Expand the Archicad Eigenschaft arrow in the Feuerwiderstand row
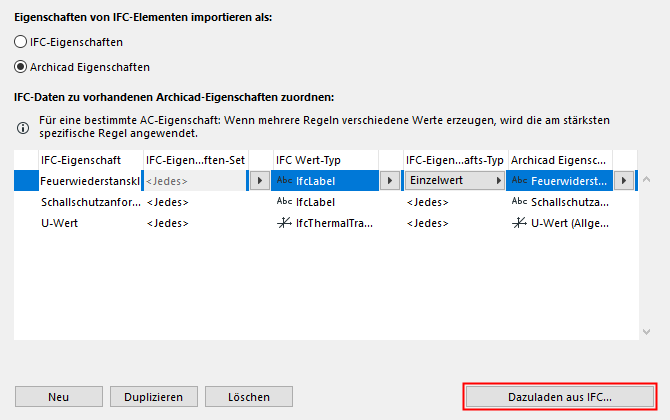 624,181
